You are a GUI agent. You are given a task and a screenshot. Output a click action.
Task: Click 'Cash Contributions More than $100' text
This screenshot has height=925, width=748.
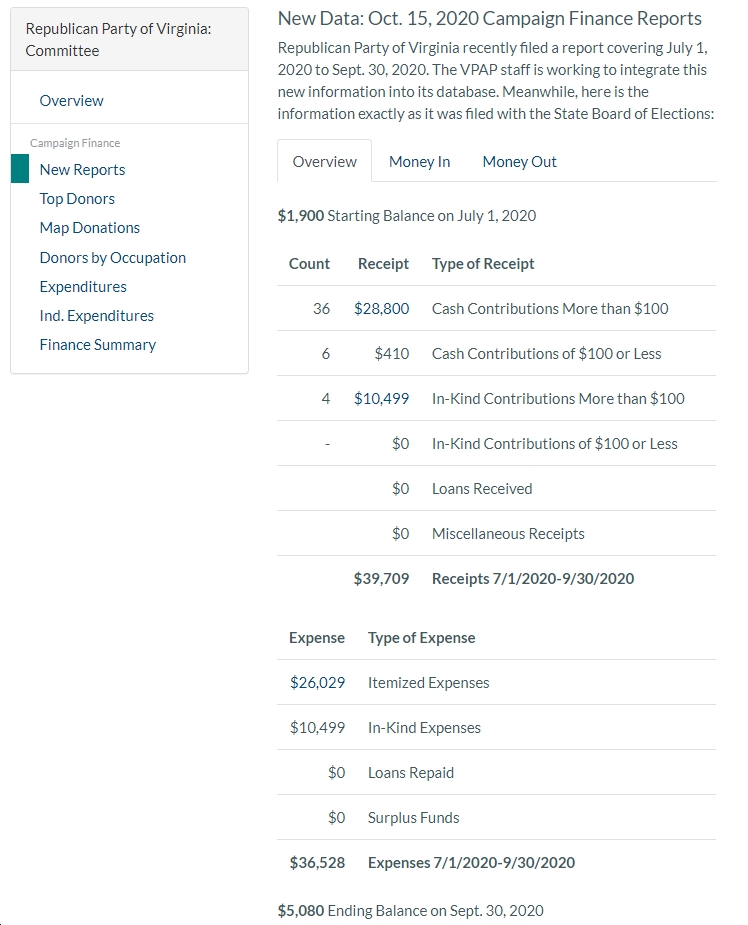550,309
